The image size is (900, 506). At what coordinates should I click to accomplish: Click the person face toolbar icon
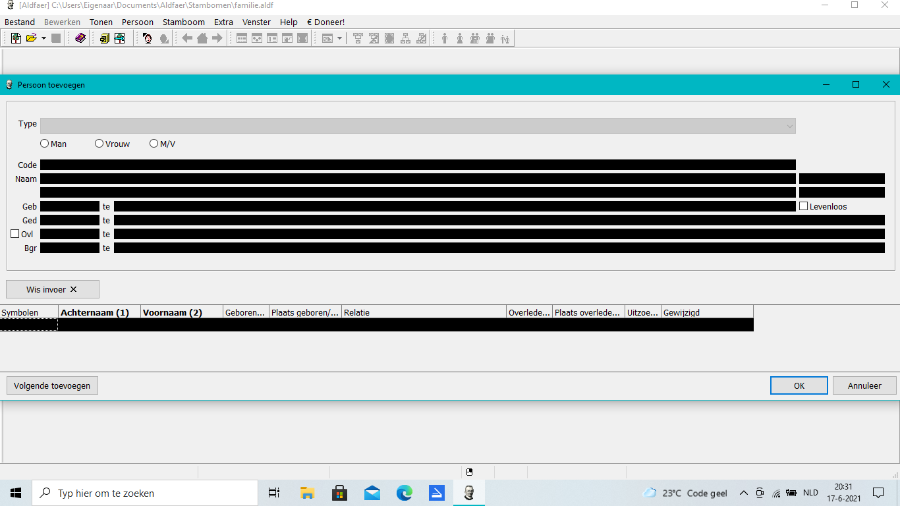coord(147,38)
